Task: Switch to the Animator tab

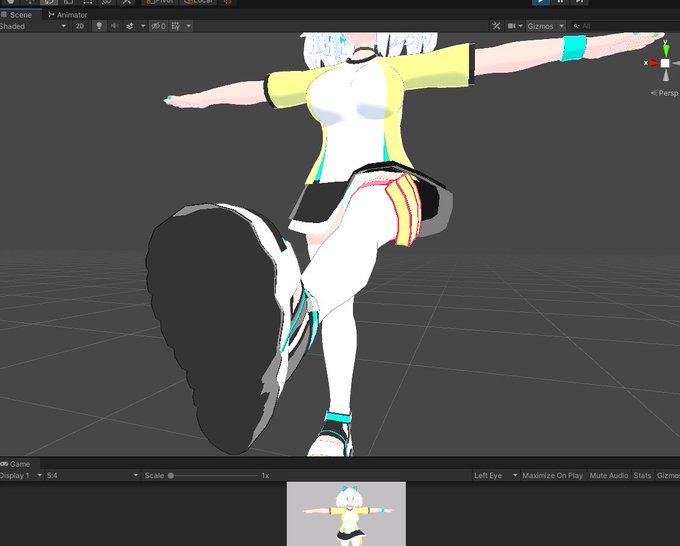Action: [68, 15]
